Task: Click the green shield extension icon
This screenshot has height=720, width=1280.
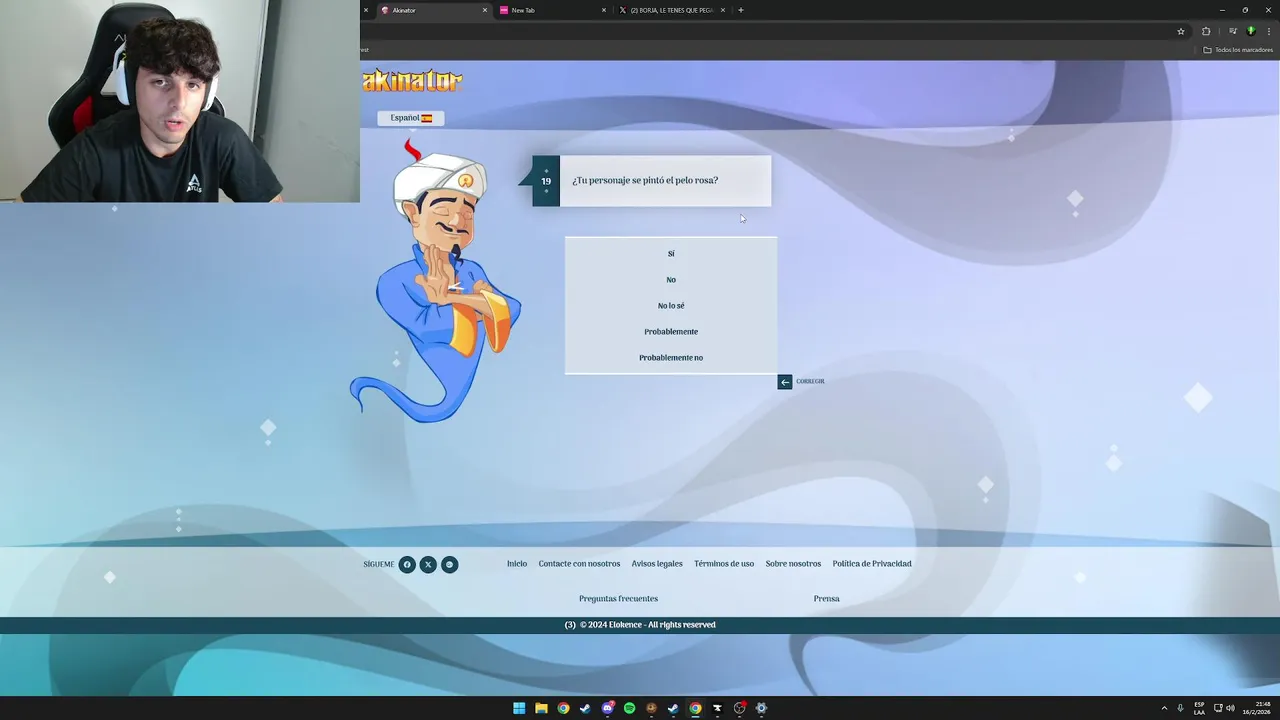Action: coord(1250,31)
